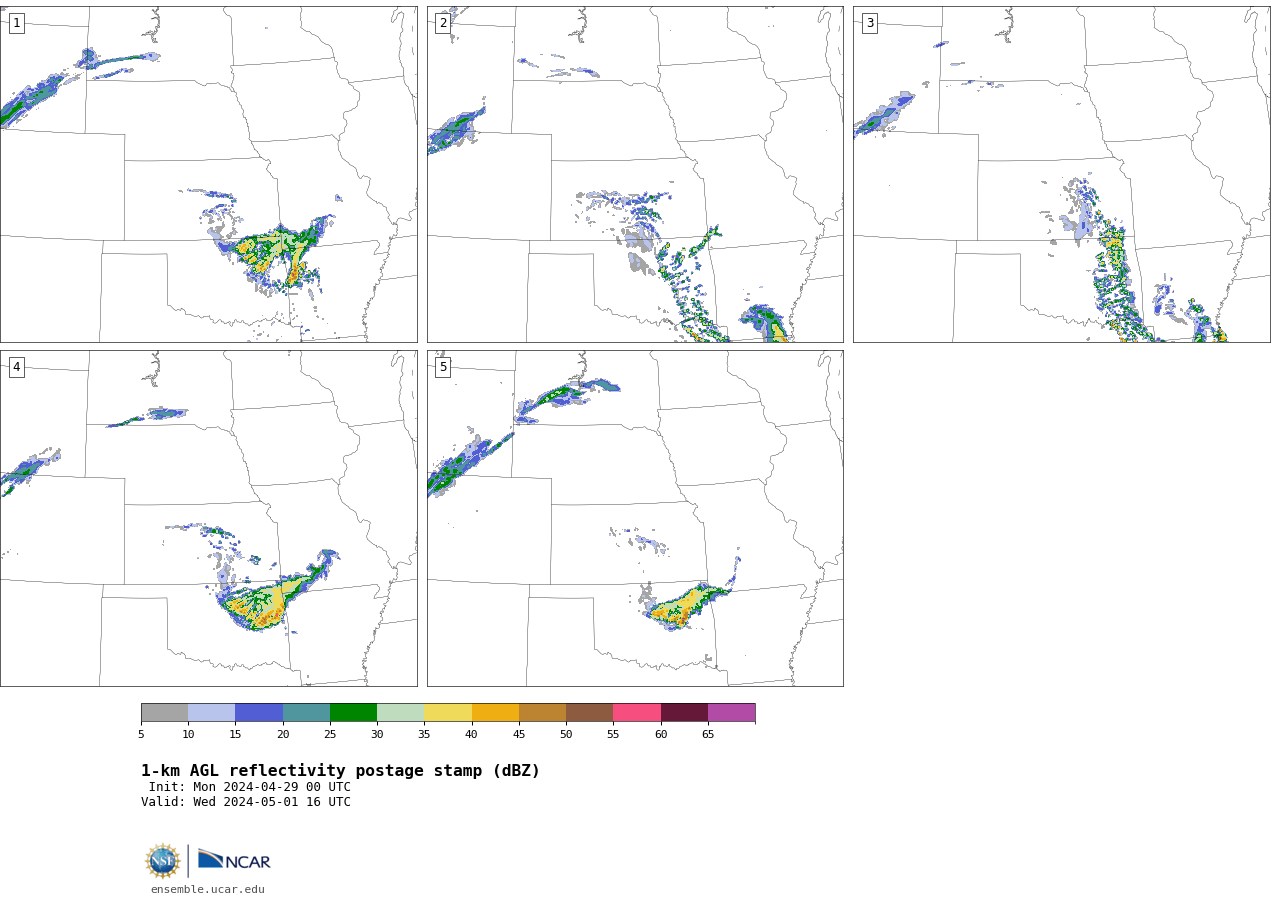Click the blue 15-20 dBZ swatch
This screenshot has width=1280, height=901.
click(259, 712)
